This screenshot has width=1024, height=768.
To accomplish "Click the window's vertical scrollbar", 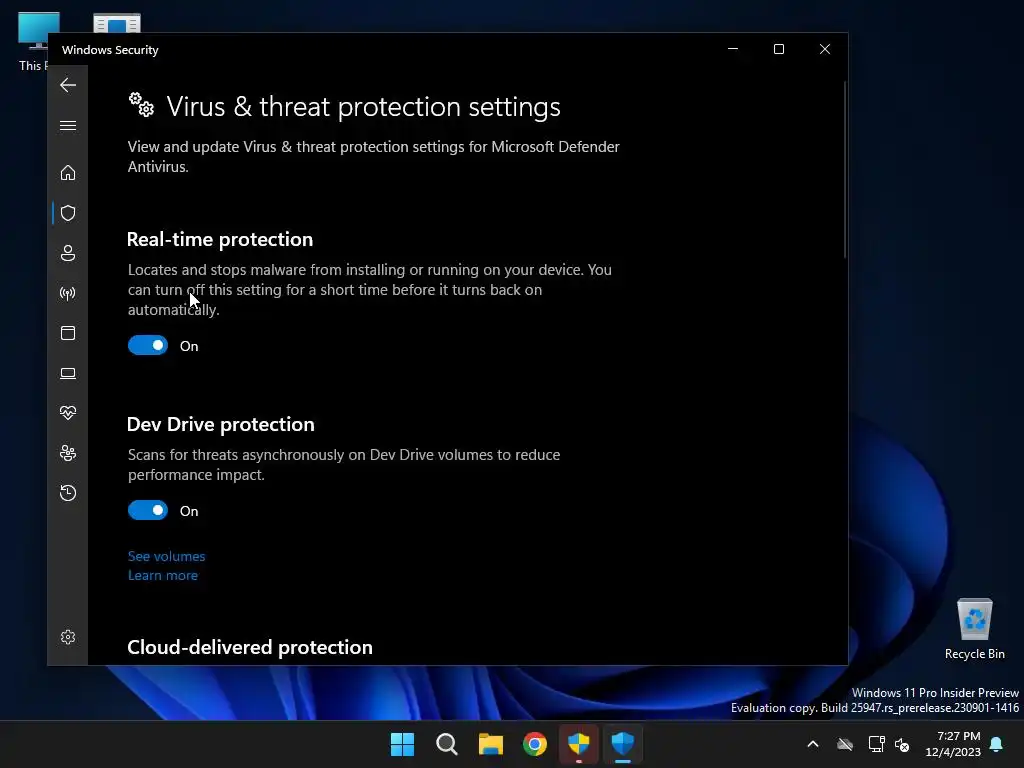I will 844,170.
